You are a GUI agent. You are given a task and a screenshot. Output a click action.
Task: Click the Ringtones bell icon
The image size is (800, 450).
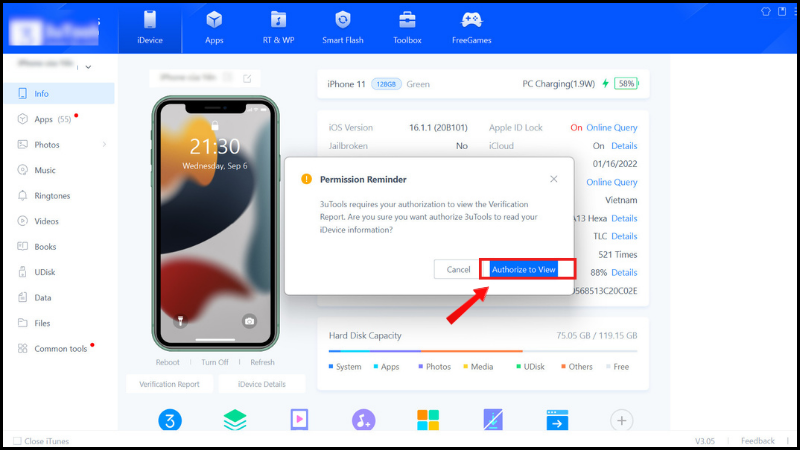pyautogui.click(x=22, y=195)
